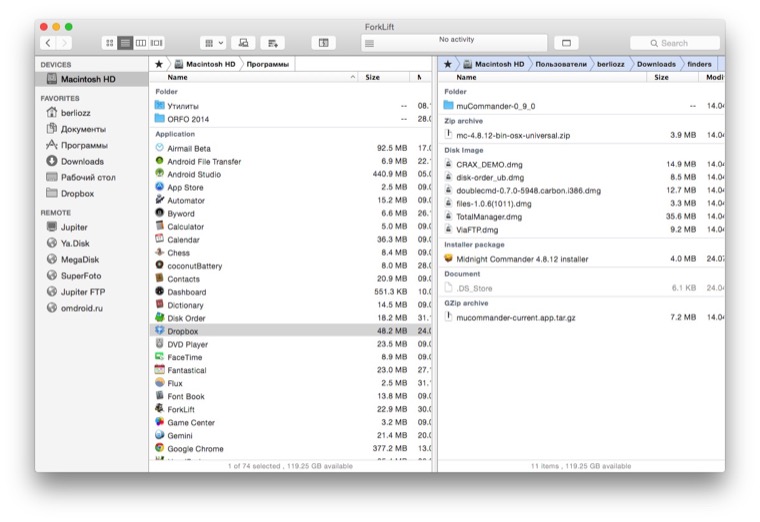Open Программы in sidebar favorites

tap(92, 145)
